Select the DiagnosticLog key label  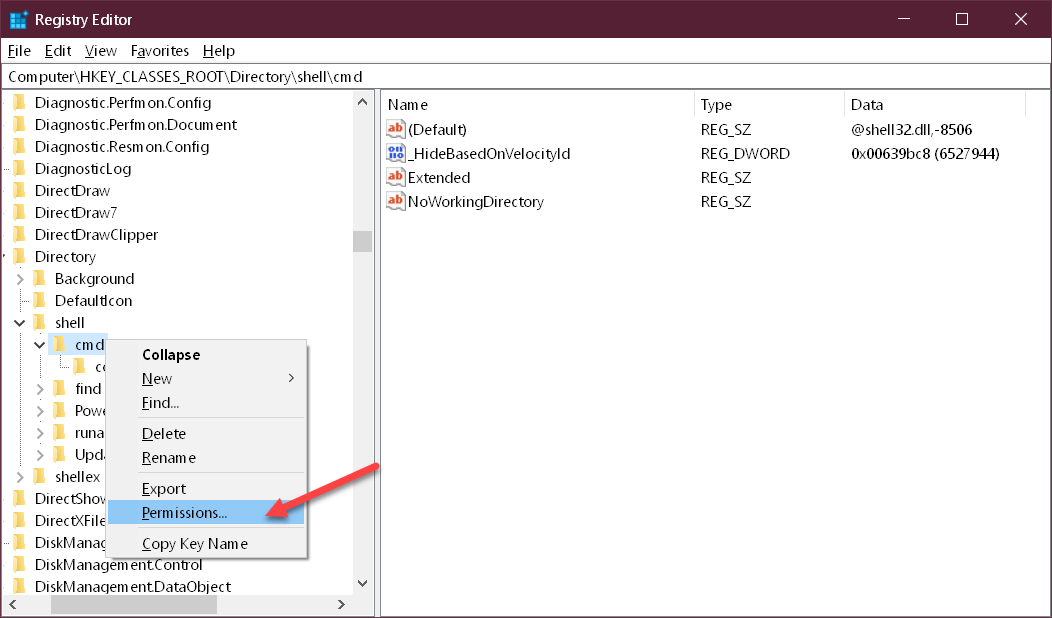(83, 169)
